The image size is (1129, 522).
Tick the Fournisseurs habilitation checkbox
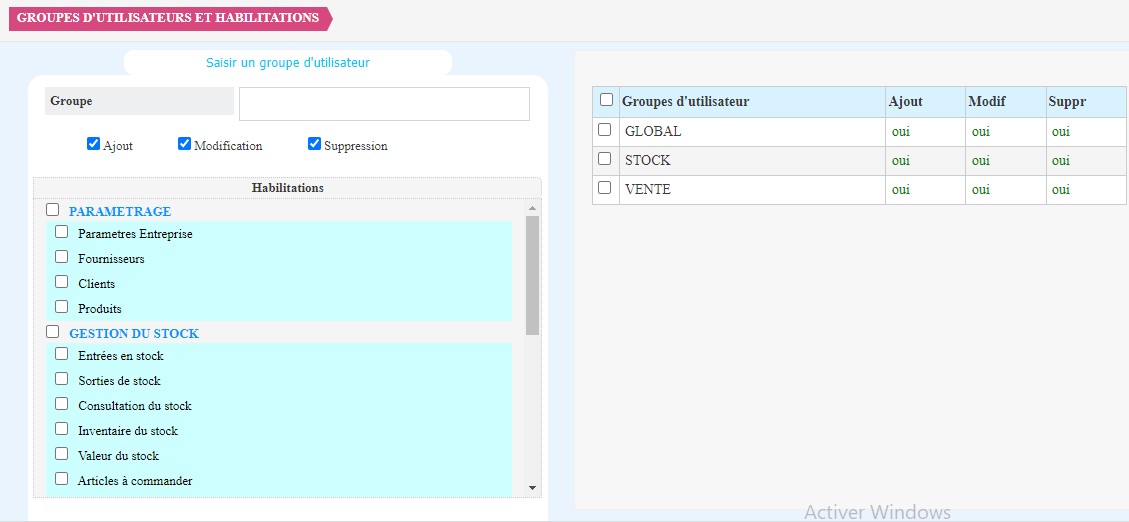(x=62, y=257)
